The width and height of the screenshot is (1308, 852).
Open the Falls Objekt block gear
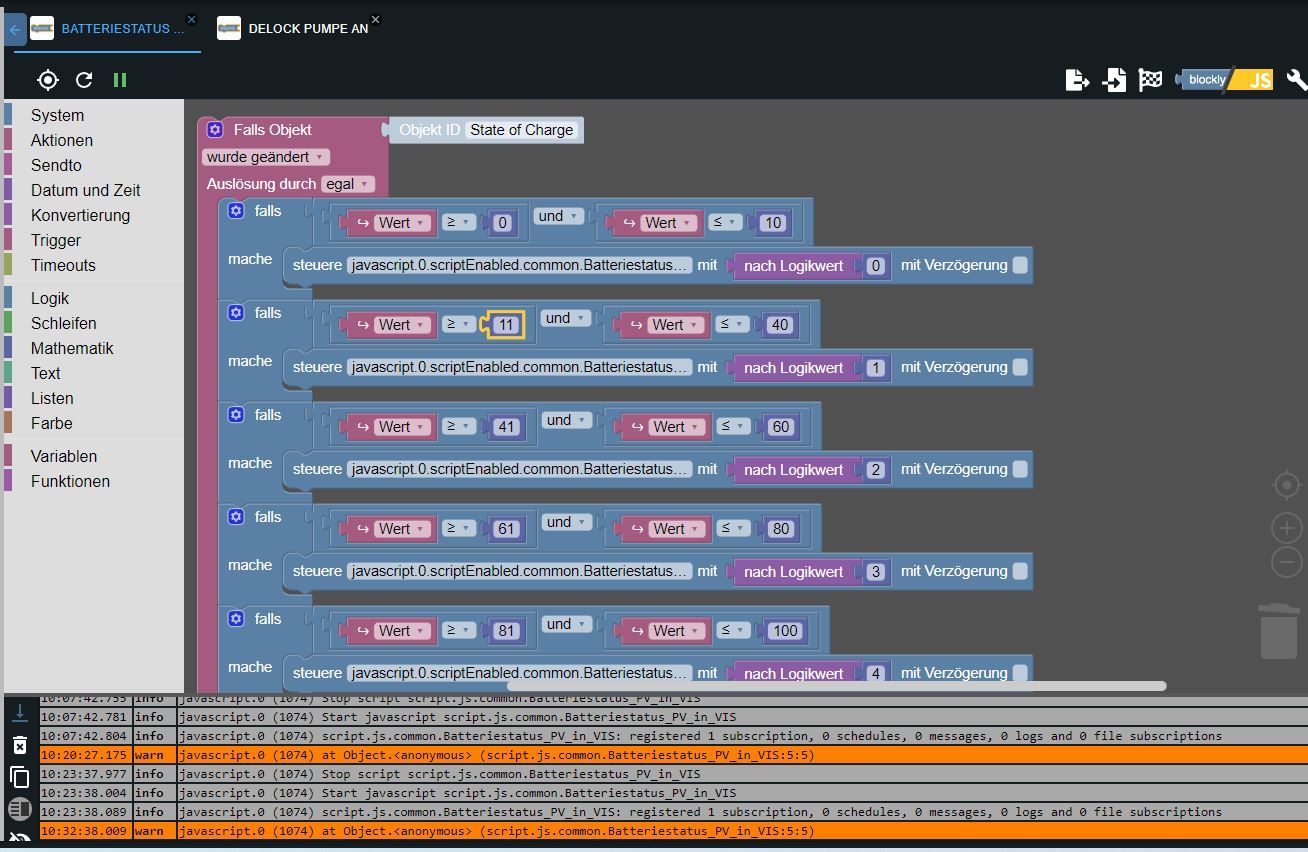[215, 129]
